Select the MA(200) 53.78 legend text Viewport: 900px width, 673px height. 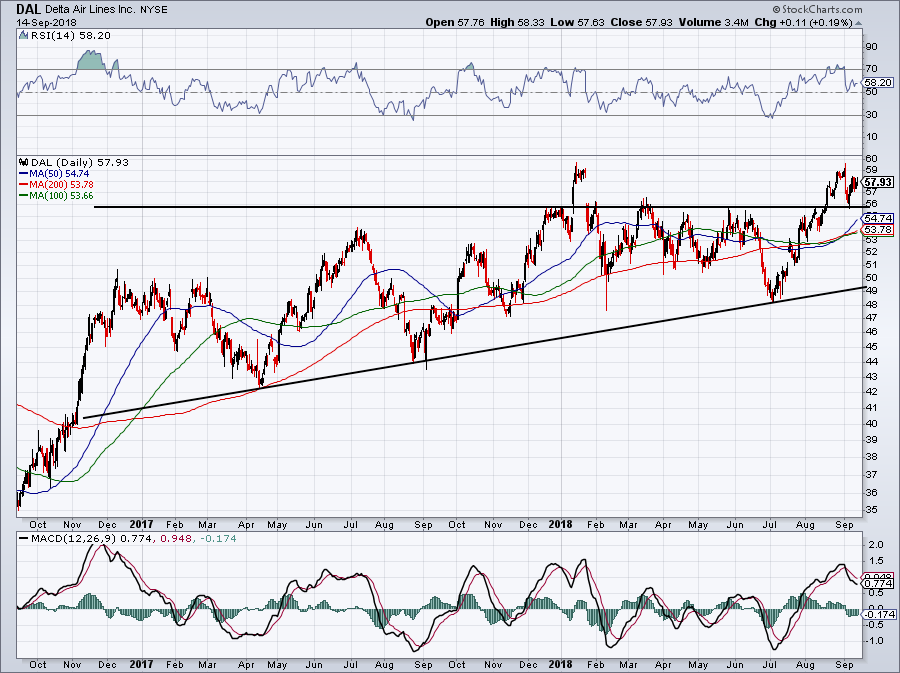click(x=61, y=185)
